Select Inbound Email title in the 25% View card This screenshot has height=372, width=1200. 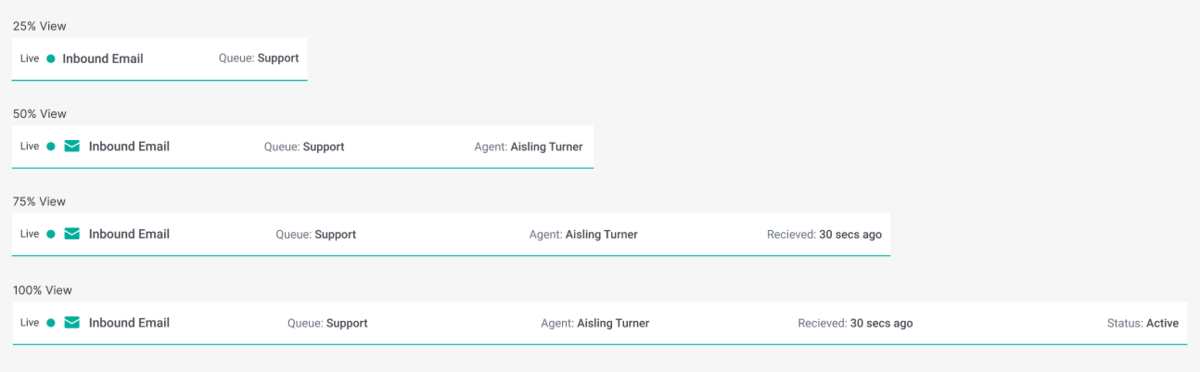[103, 58]
